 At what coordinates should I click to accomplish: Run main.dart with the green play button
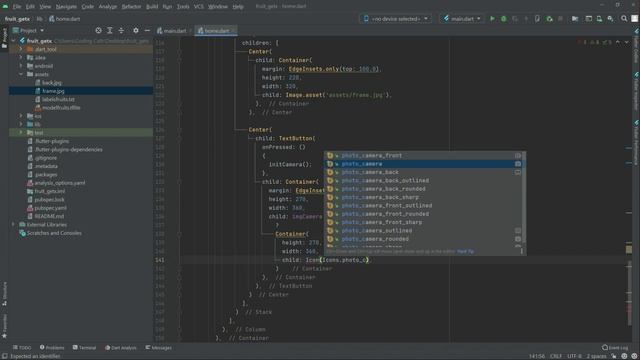(x=492, y=19)
